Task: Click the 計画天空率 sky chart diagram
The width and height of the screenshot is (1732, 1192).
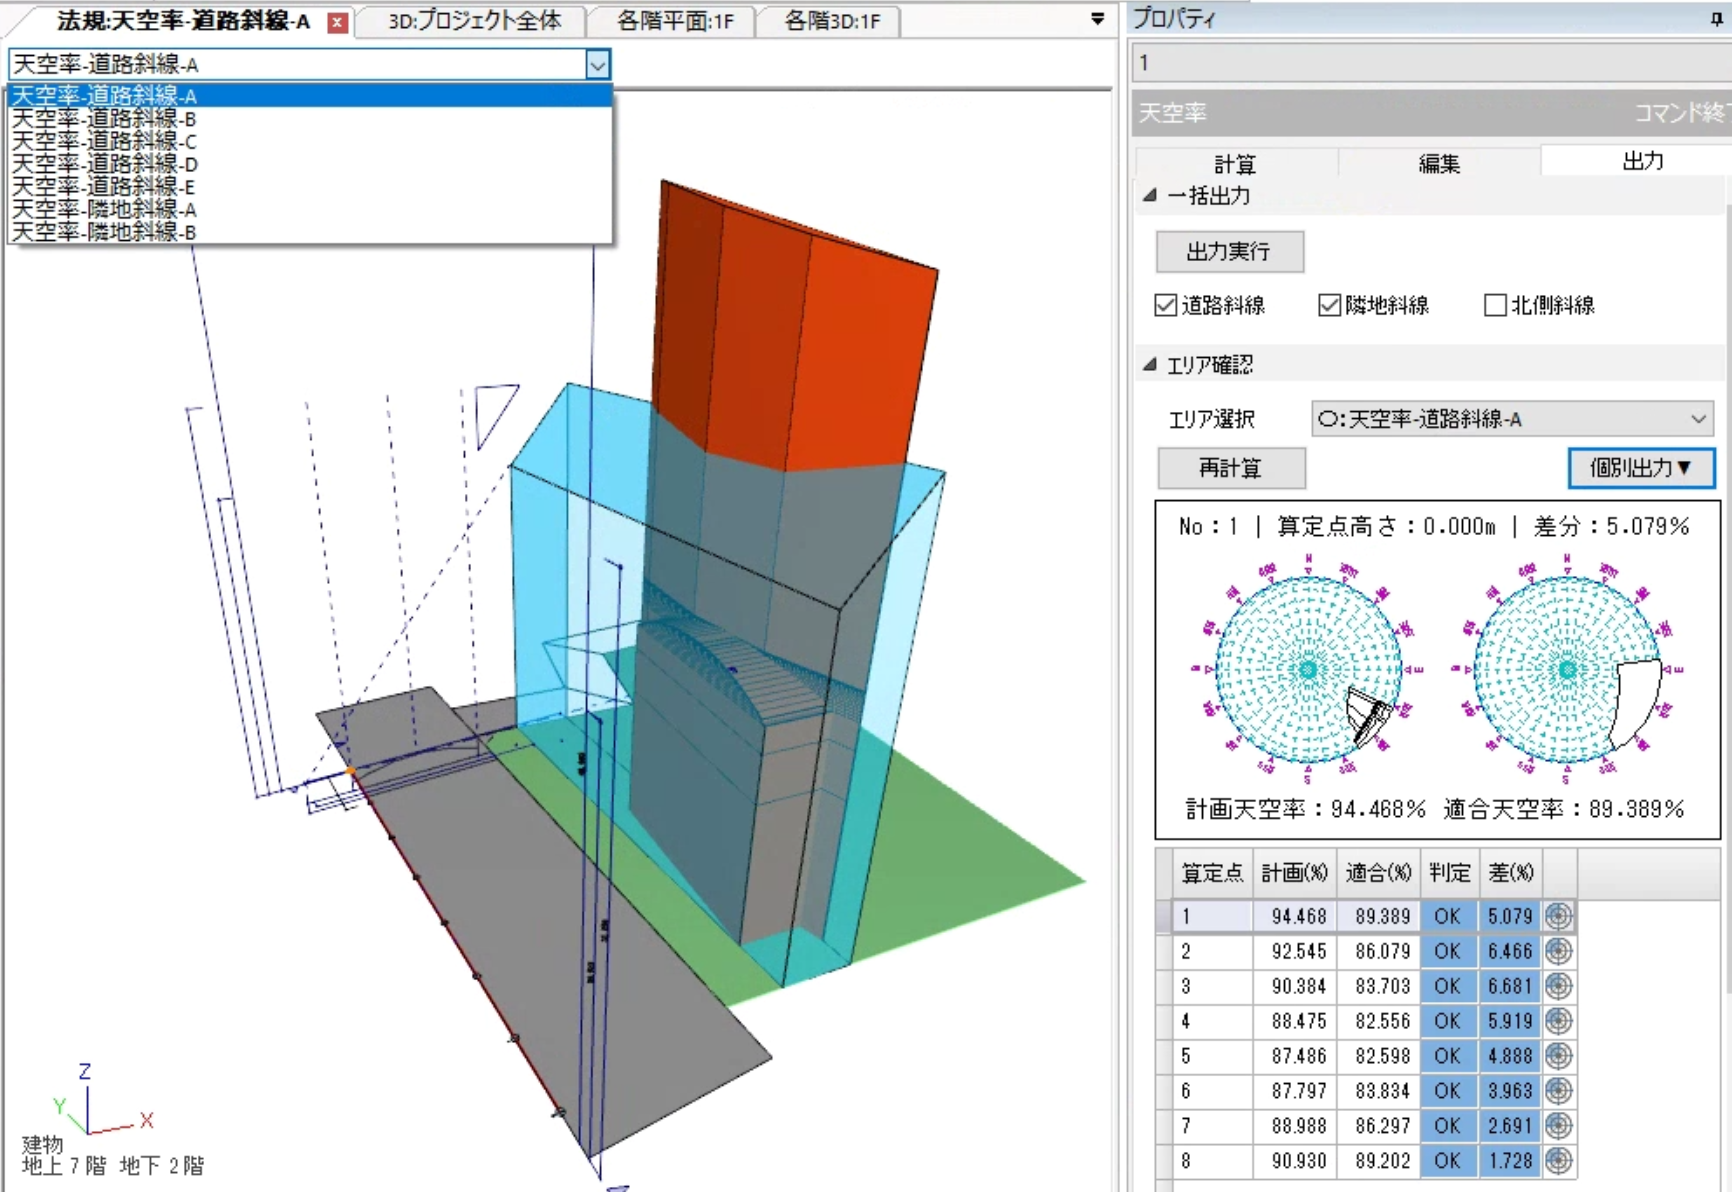Action: coord(1307,669)
